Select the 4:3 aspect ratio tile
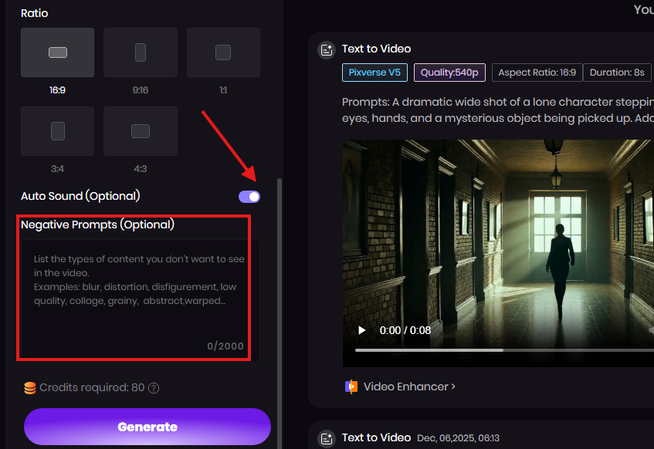The image size is (654, 449). coord(141,131)
